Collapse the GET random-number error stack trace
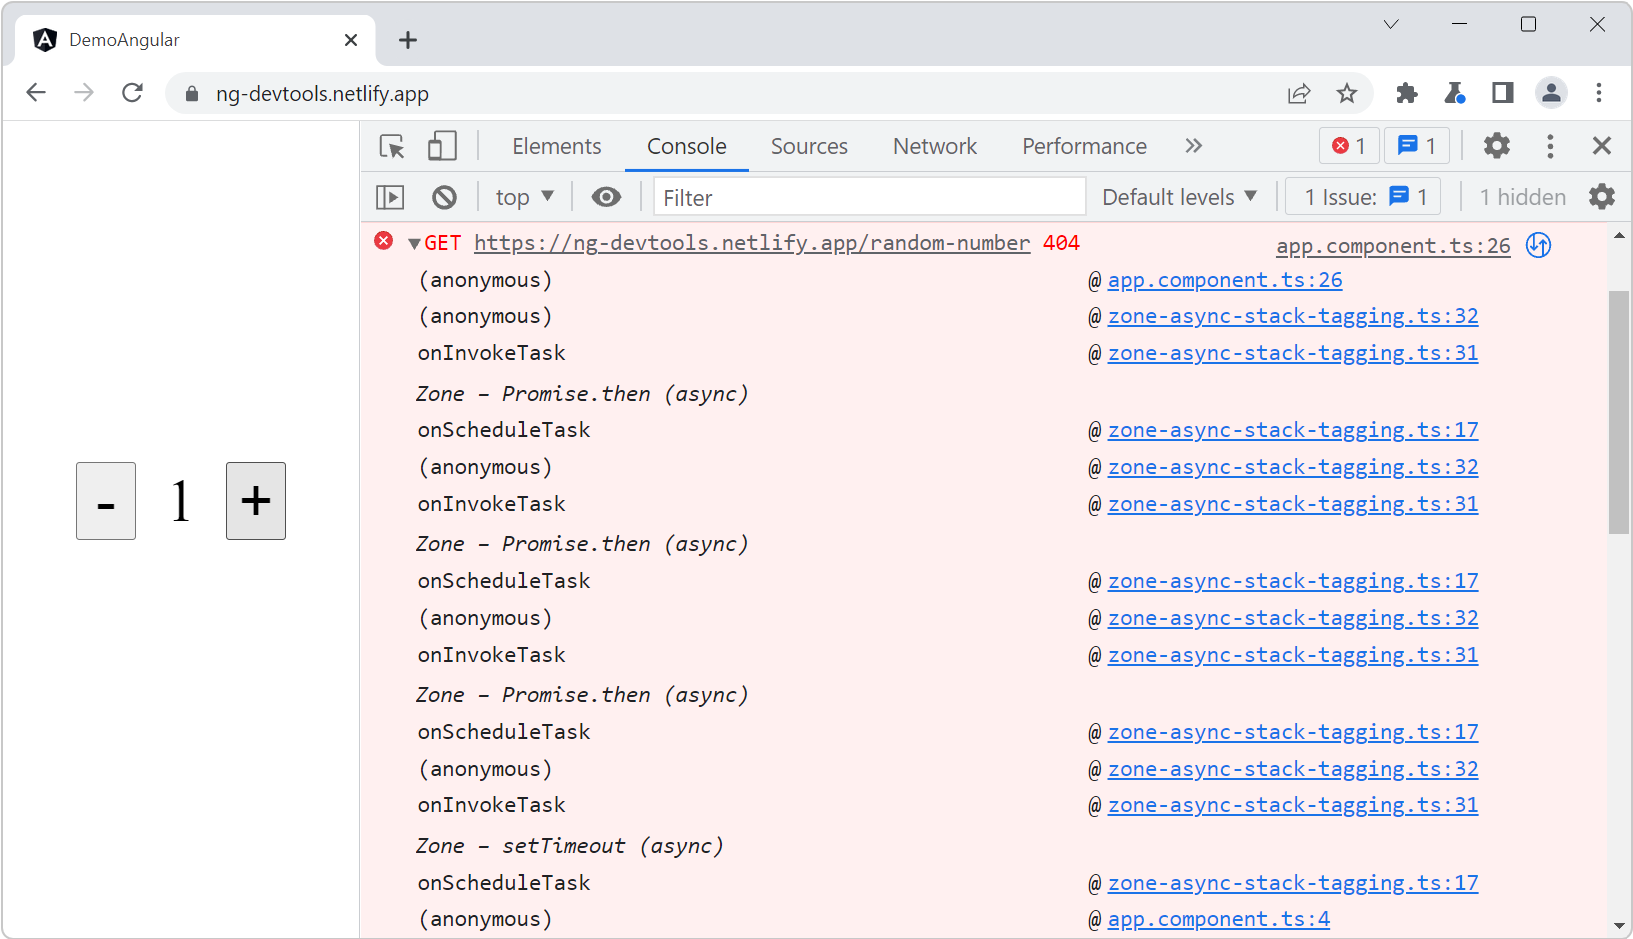The width and height of the screenshot is (1633, 939). click(x=412, y=242)
